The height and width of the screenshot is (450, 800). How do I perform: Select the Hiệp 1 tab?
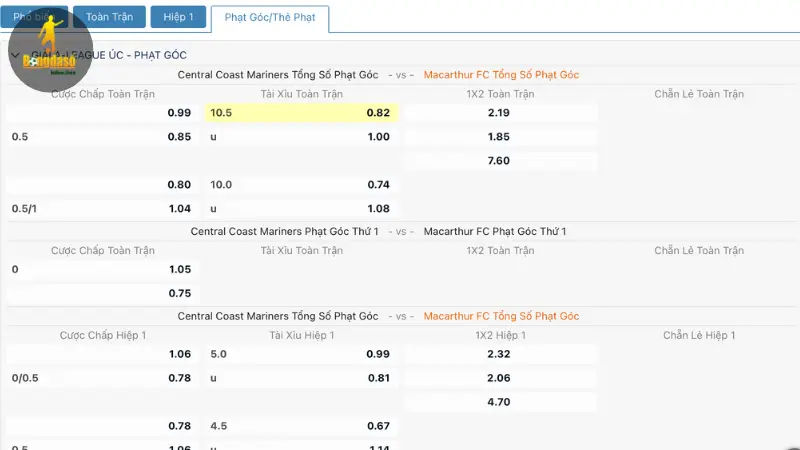178,17
